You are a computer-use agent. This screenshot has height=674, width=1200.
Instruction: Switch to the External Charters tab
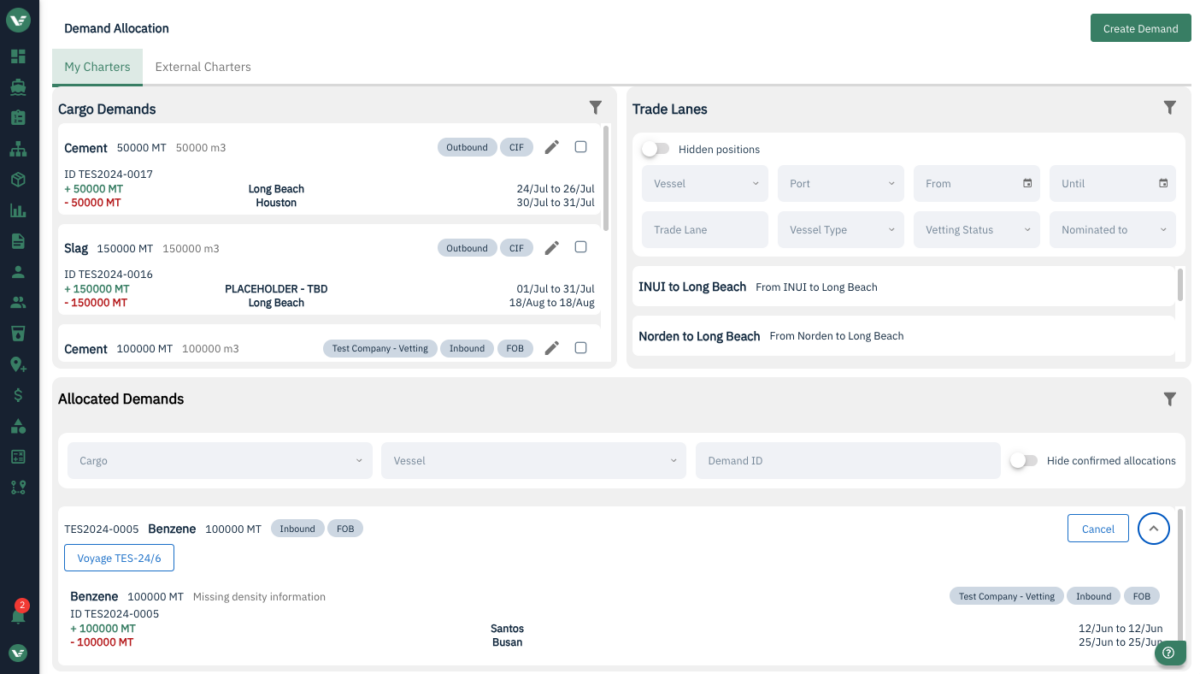203,67
